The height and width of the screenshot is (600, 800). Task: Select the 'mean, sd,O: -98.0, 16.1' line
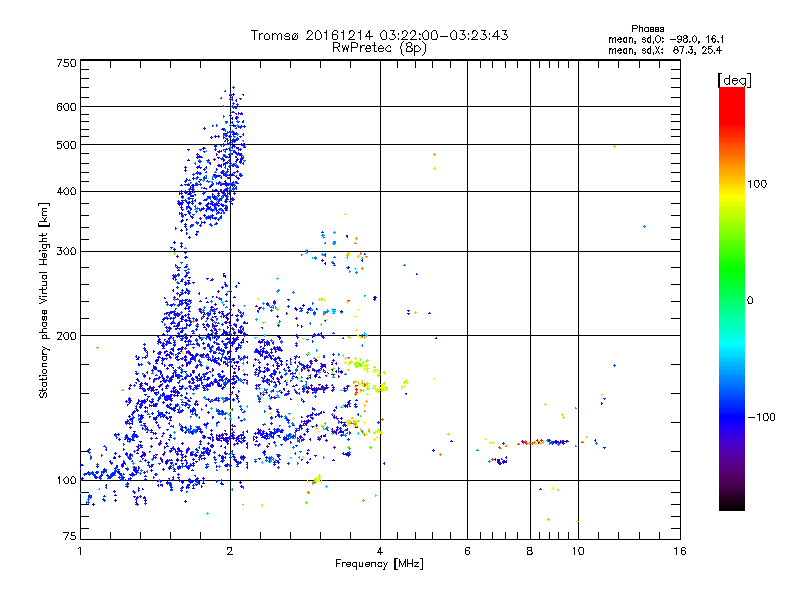[666, 39]
